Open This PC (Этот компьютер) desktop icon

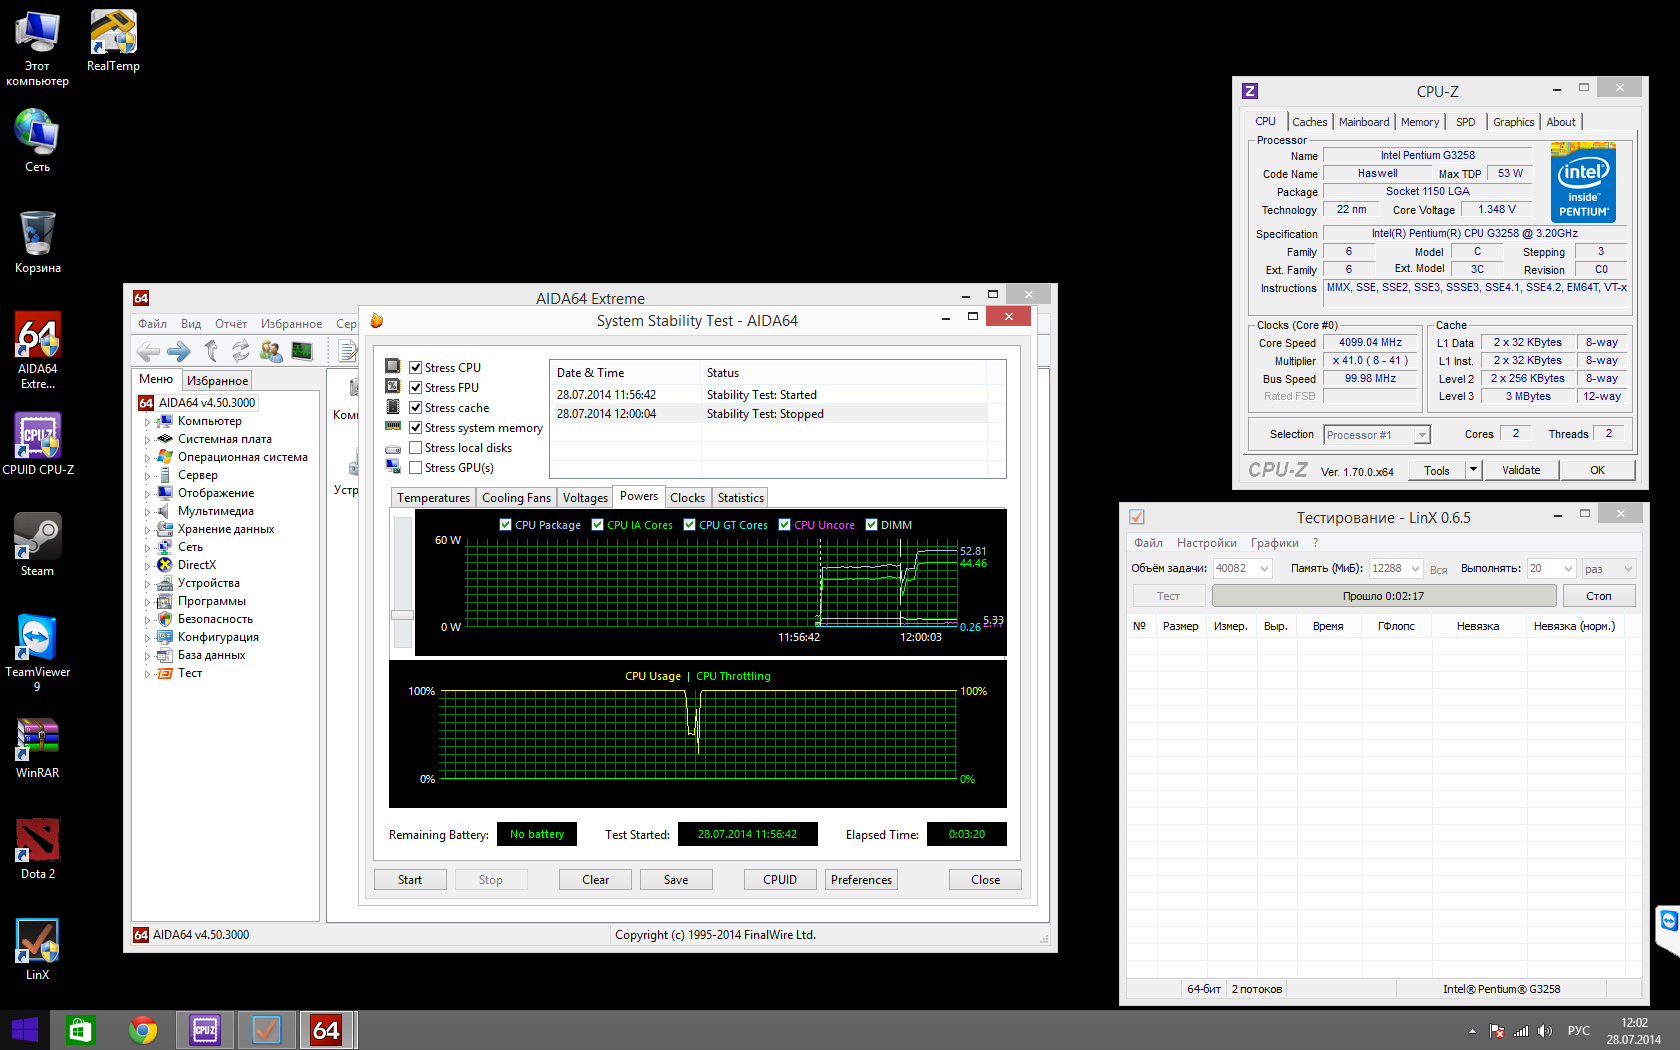37,48
